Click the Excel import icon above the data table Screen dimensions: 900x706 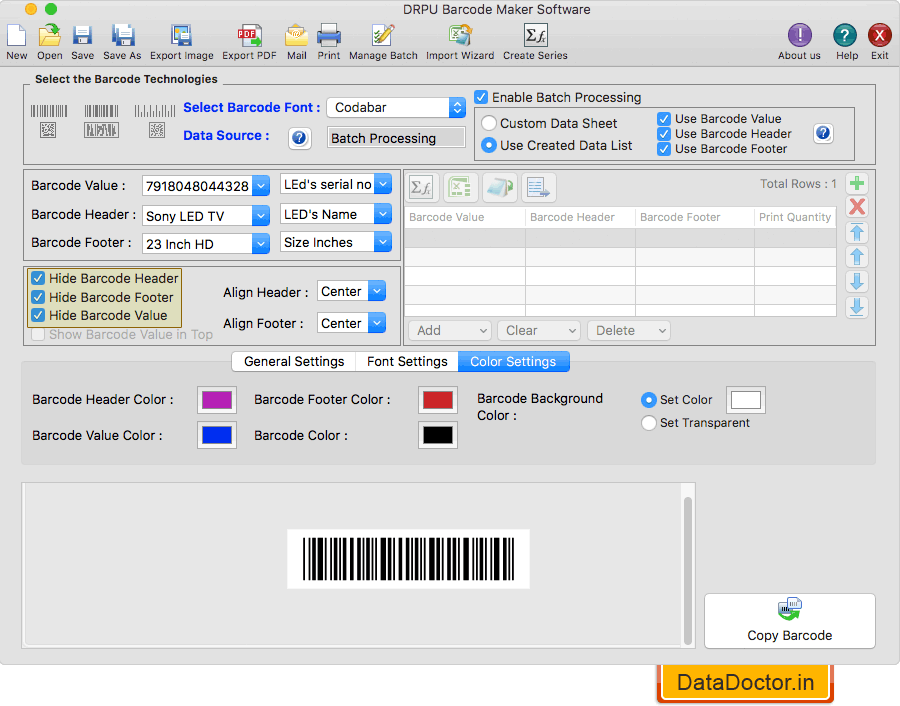461,188
